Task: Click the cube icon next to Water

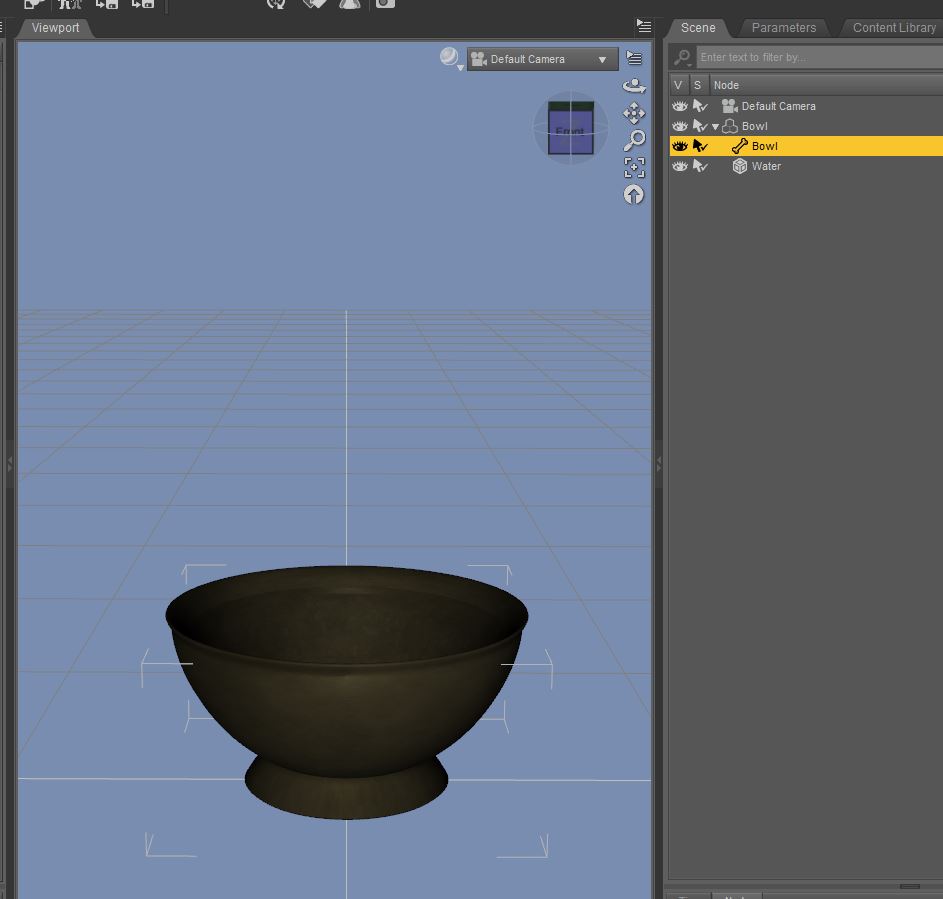Action: tap(740, 167)
